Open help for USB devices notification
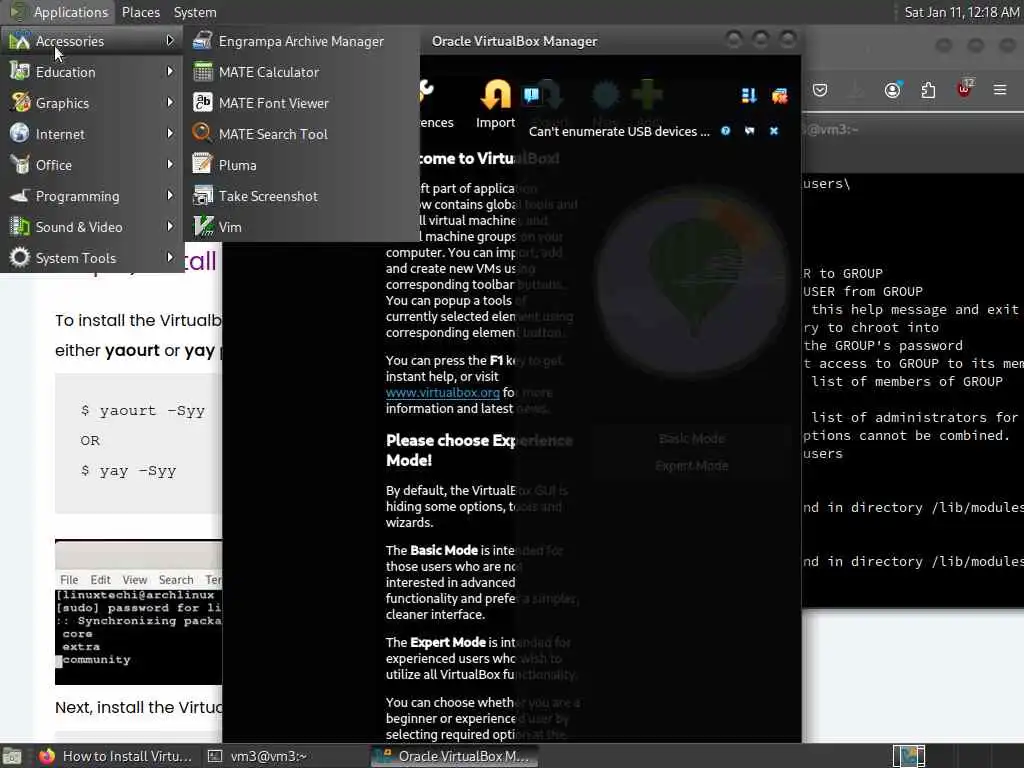This screenshot has width=1024, height=768. [x=726, y=131]
